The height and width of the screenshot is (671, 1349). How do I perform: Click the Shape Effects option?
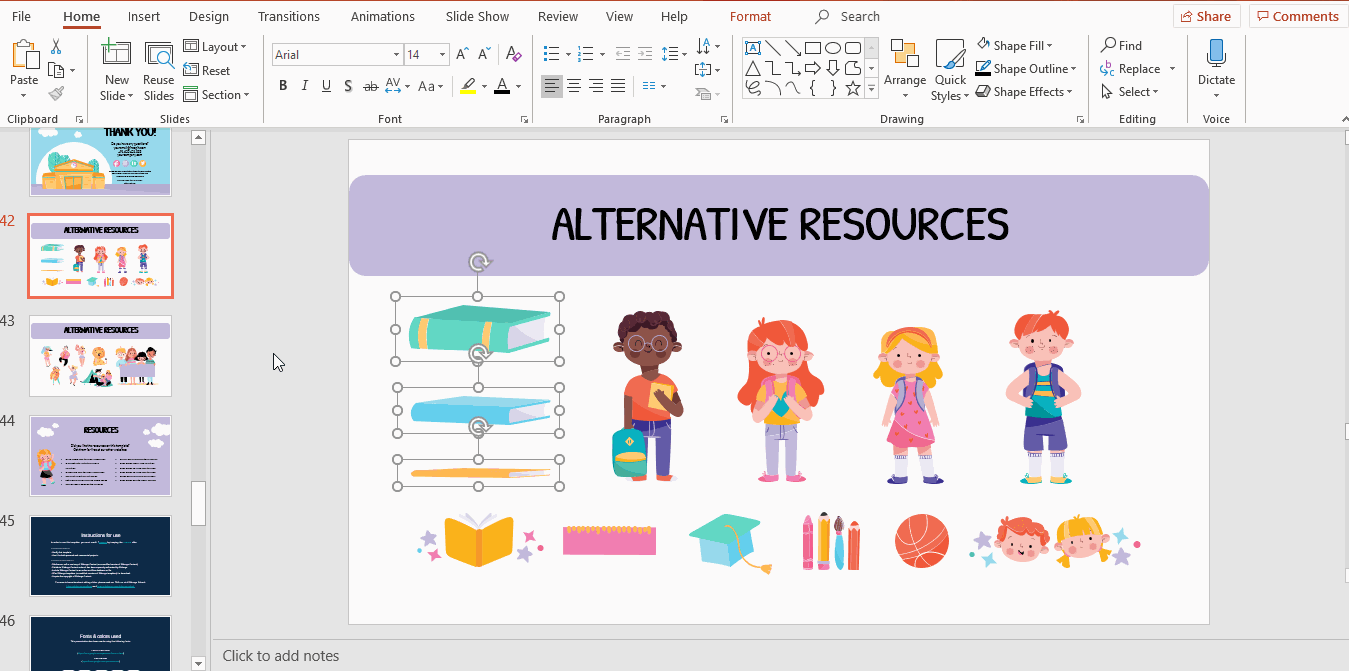(1026, 91)
